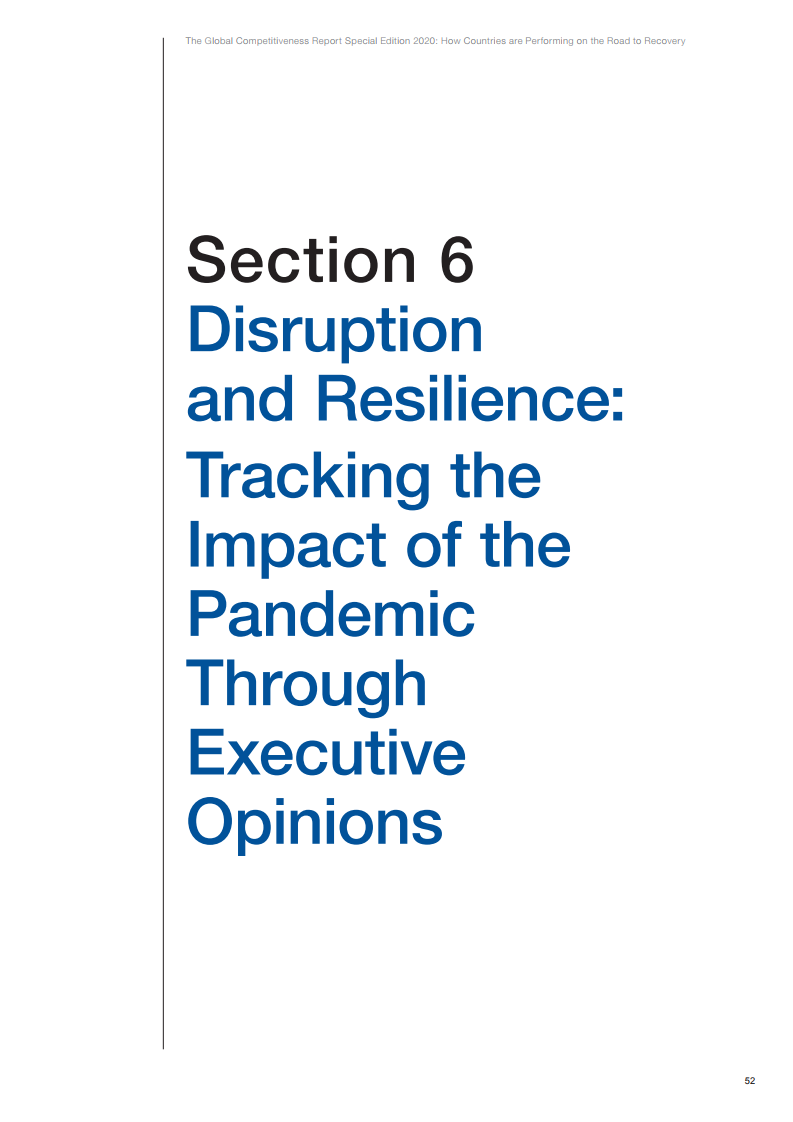Click page number 52 in the footer
This screenshot has width=793, height=1122.
click(749, 1080)
